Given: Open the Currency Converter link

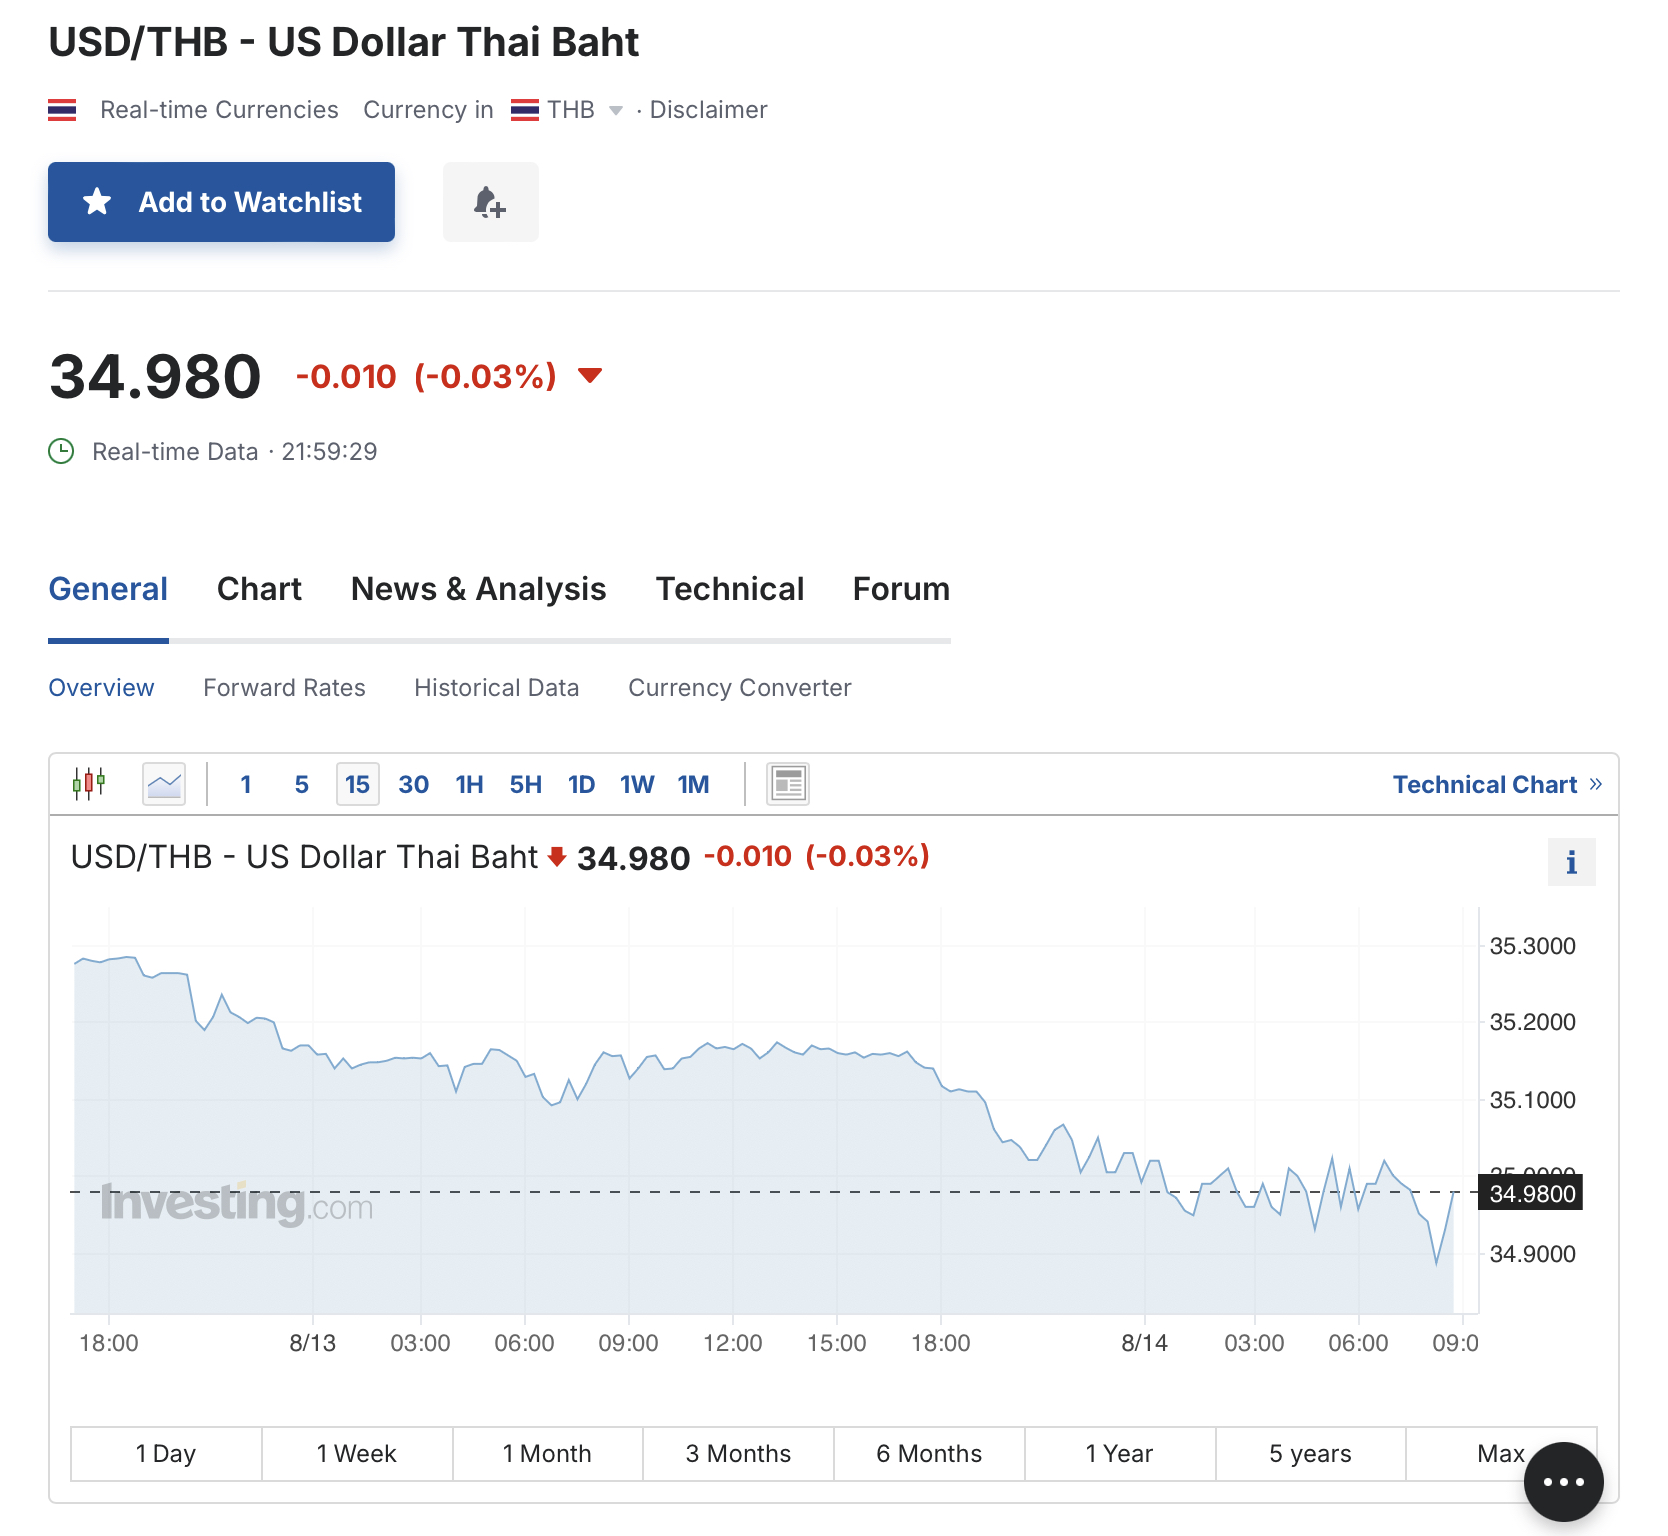Looking at the screenshot, I should click(x=739, y=688).
